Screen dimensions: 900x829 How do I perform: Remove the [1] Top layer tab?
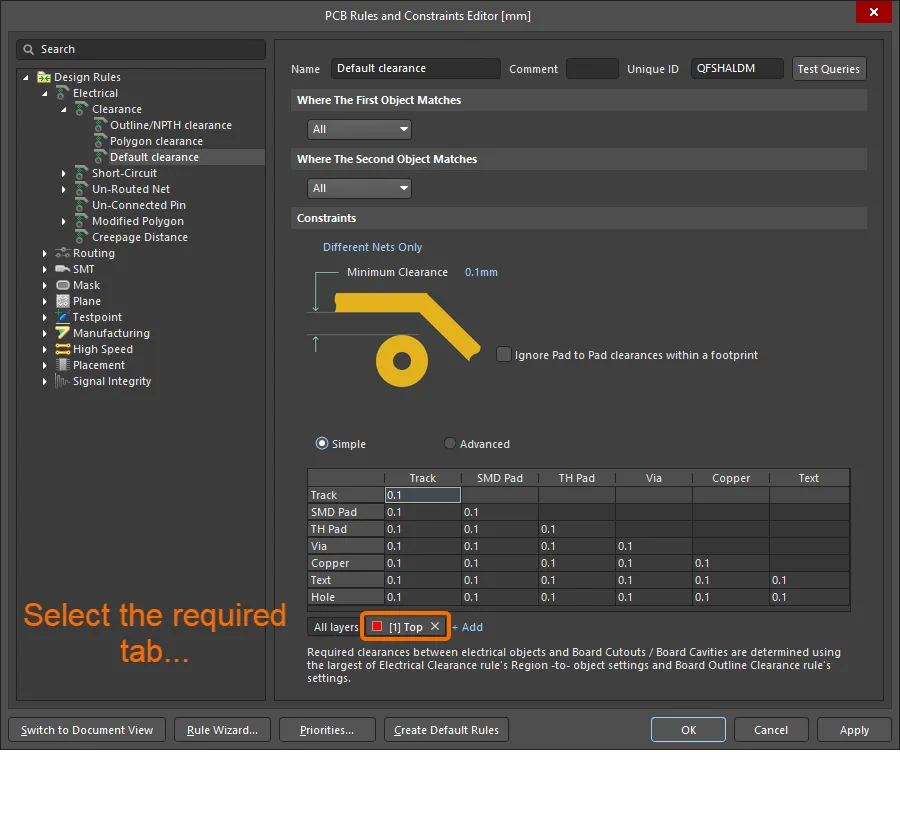click(x=435, y=626)
